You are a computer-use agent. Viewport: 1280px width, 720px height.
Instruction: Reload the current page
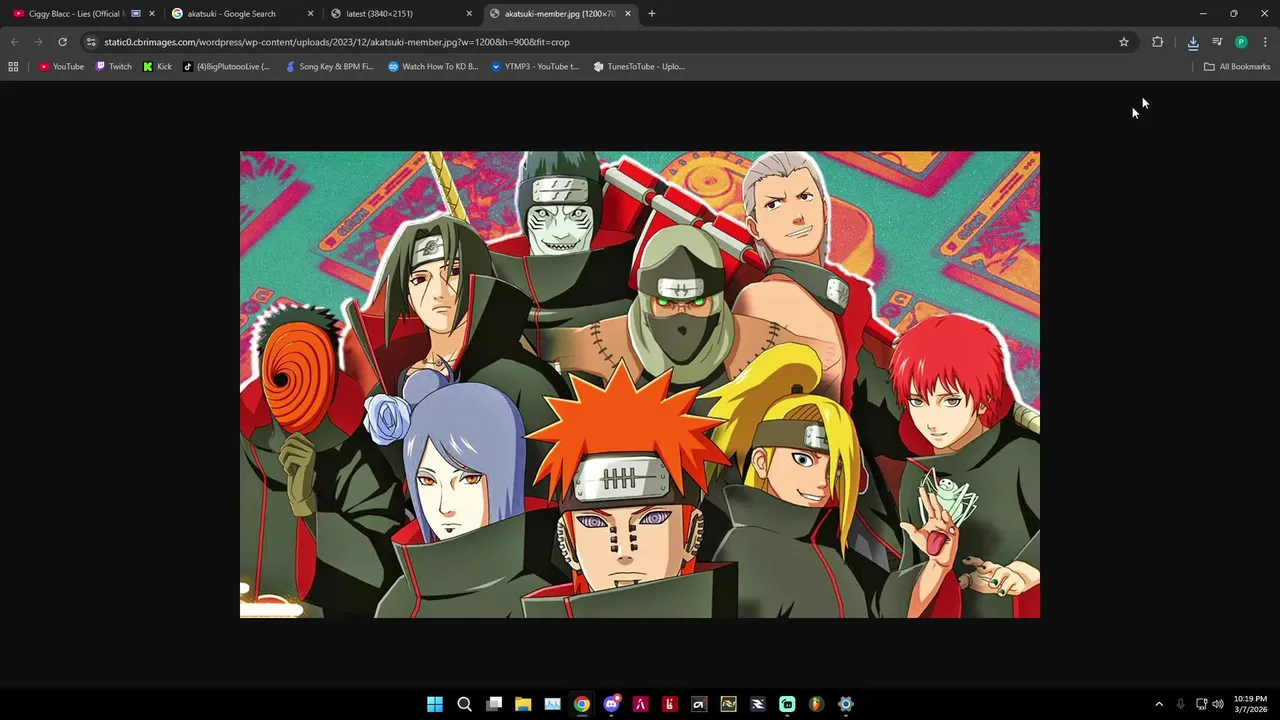(x=62, y=42)
